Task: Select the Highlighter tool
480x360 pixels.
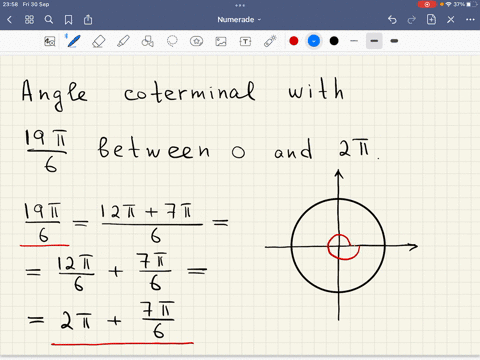Action: [x=123, y=41]
